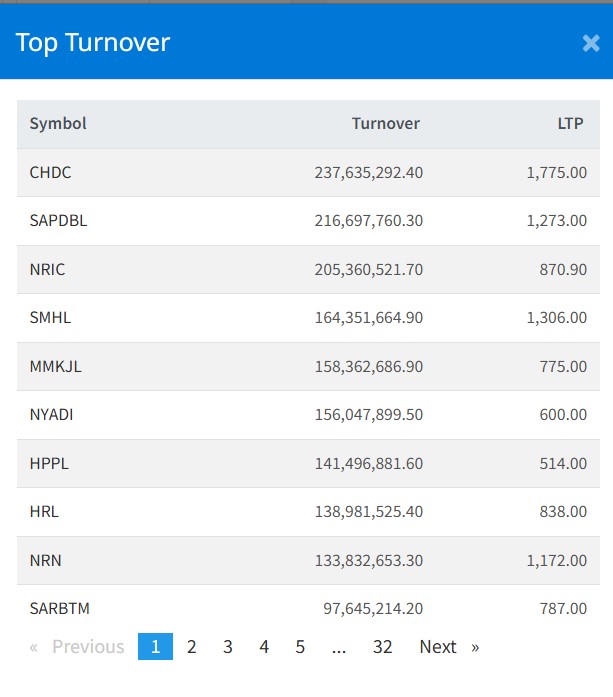Pick the NRN row
This screenshot has width=613, height=697.
45,561
